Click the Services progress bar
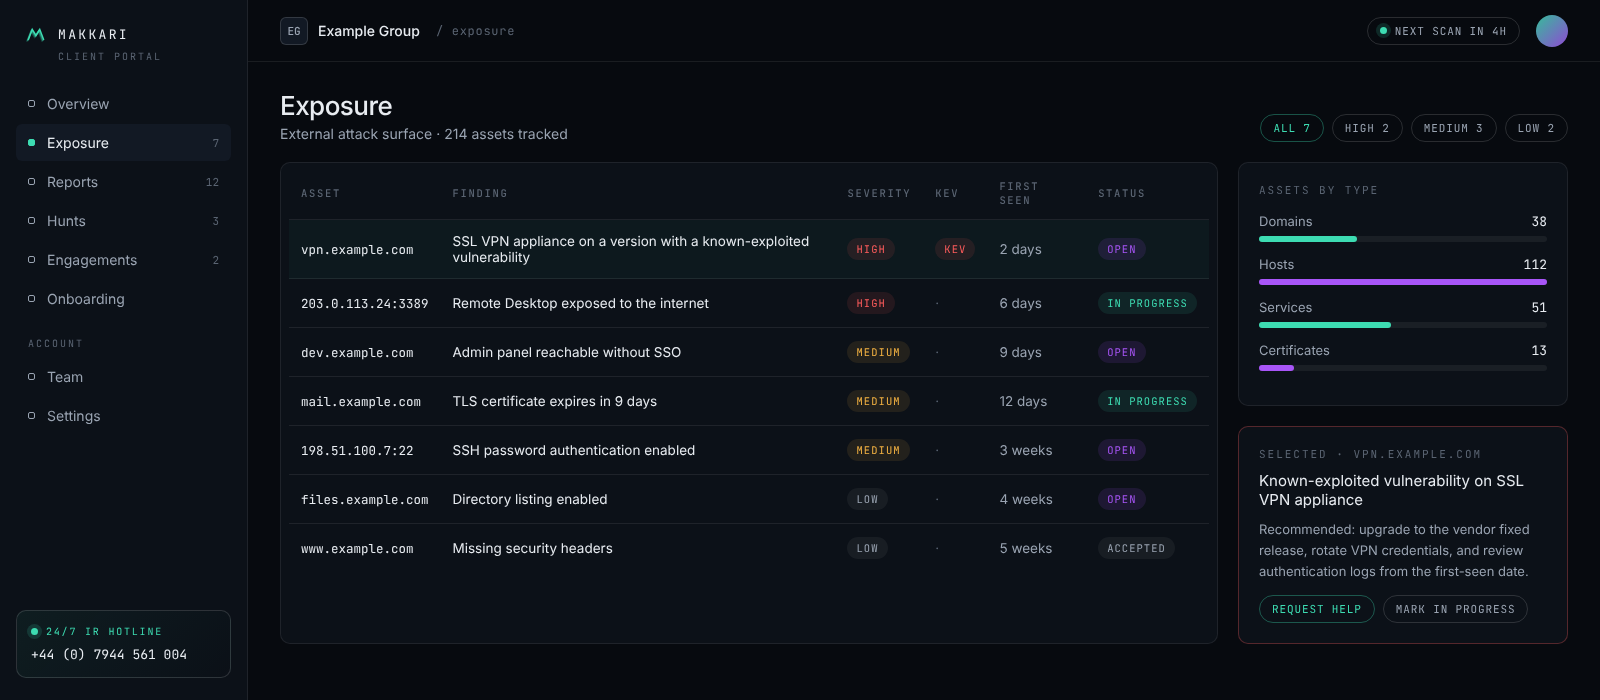Screen dimensions: 1600x700 [x=1403, y=325]
